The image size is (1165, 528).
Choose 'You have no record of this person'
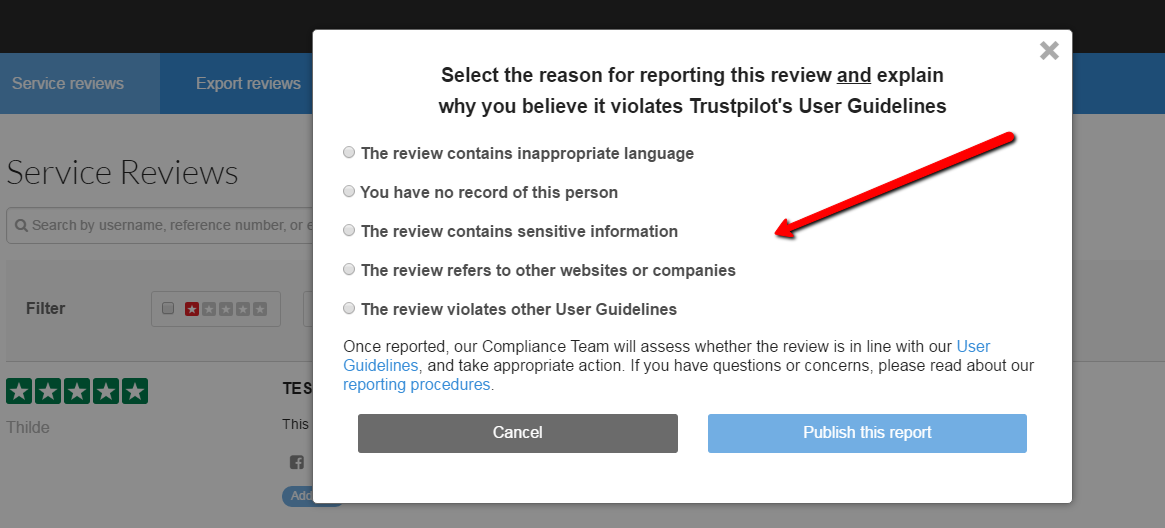[348, 192]
